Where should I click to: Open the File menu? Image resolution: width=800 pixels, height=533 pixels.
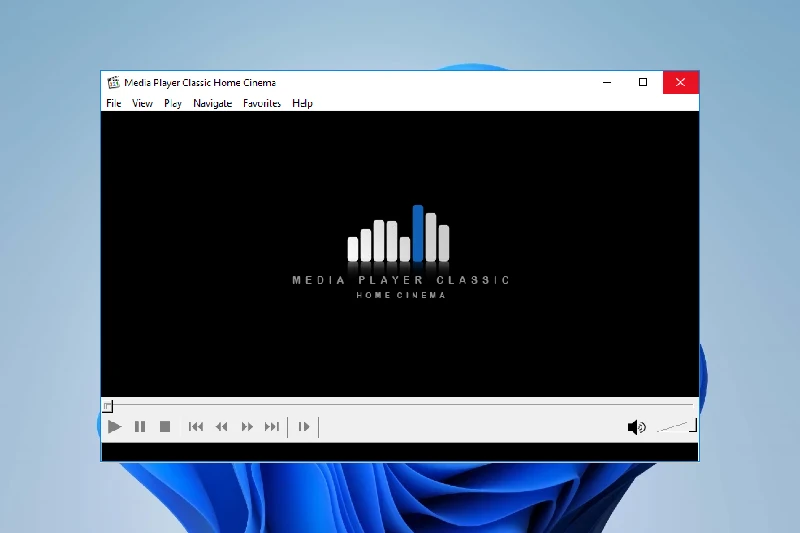point(113,104)
